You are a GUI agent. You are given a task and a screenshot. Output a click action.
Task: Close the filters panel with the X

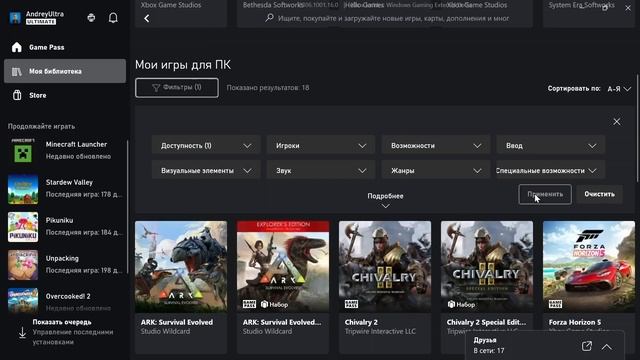pos(617,122)
